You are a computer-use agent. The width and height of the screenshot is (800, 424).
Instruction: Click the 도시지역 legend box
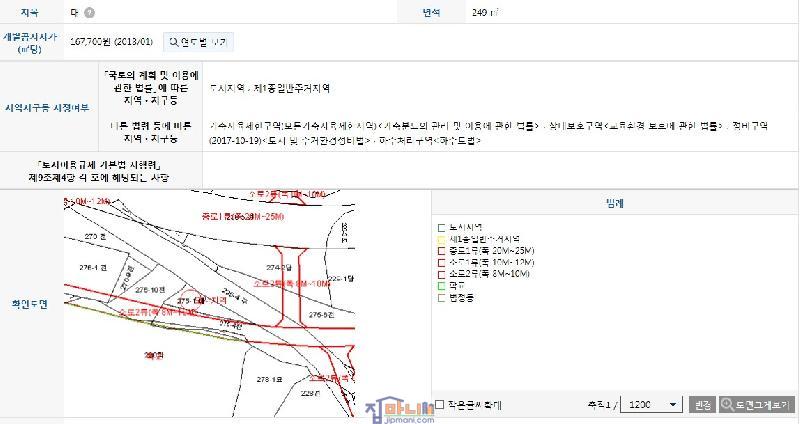pyautogui.click(x=440, y=228)
